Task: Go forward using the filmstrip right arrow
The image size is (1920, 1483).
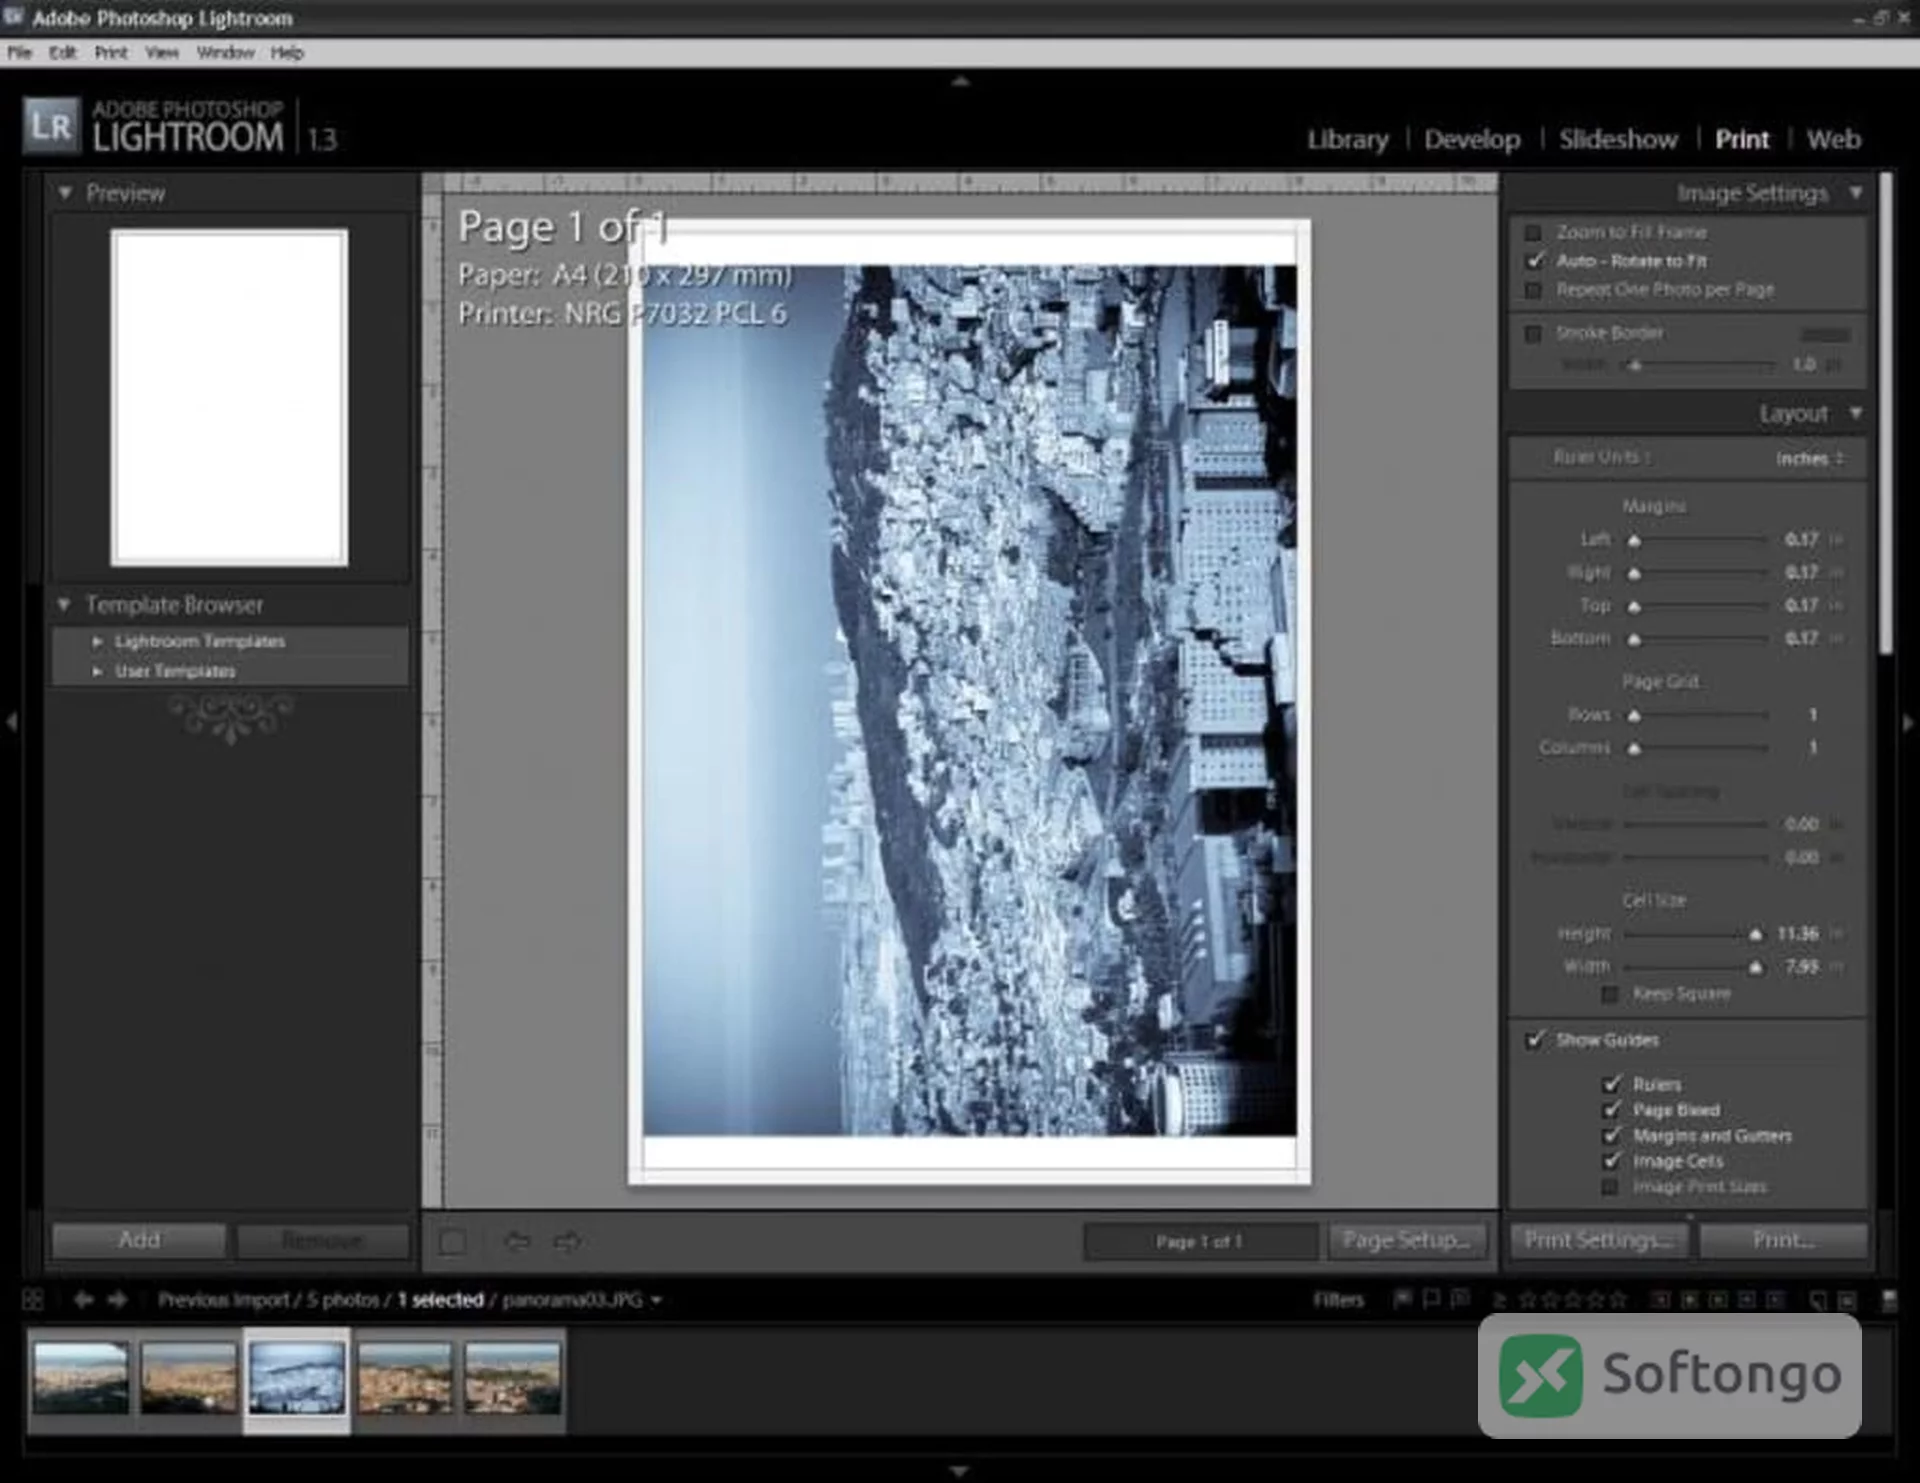Action: [118, 1299]
